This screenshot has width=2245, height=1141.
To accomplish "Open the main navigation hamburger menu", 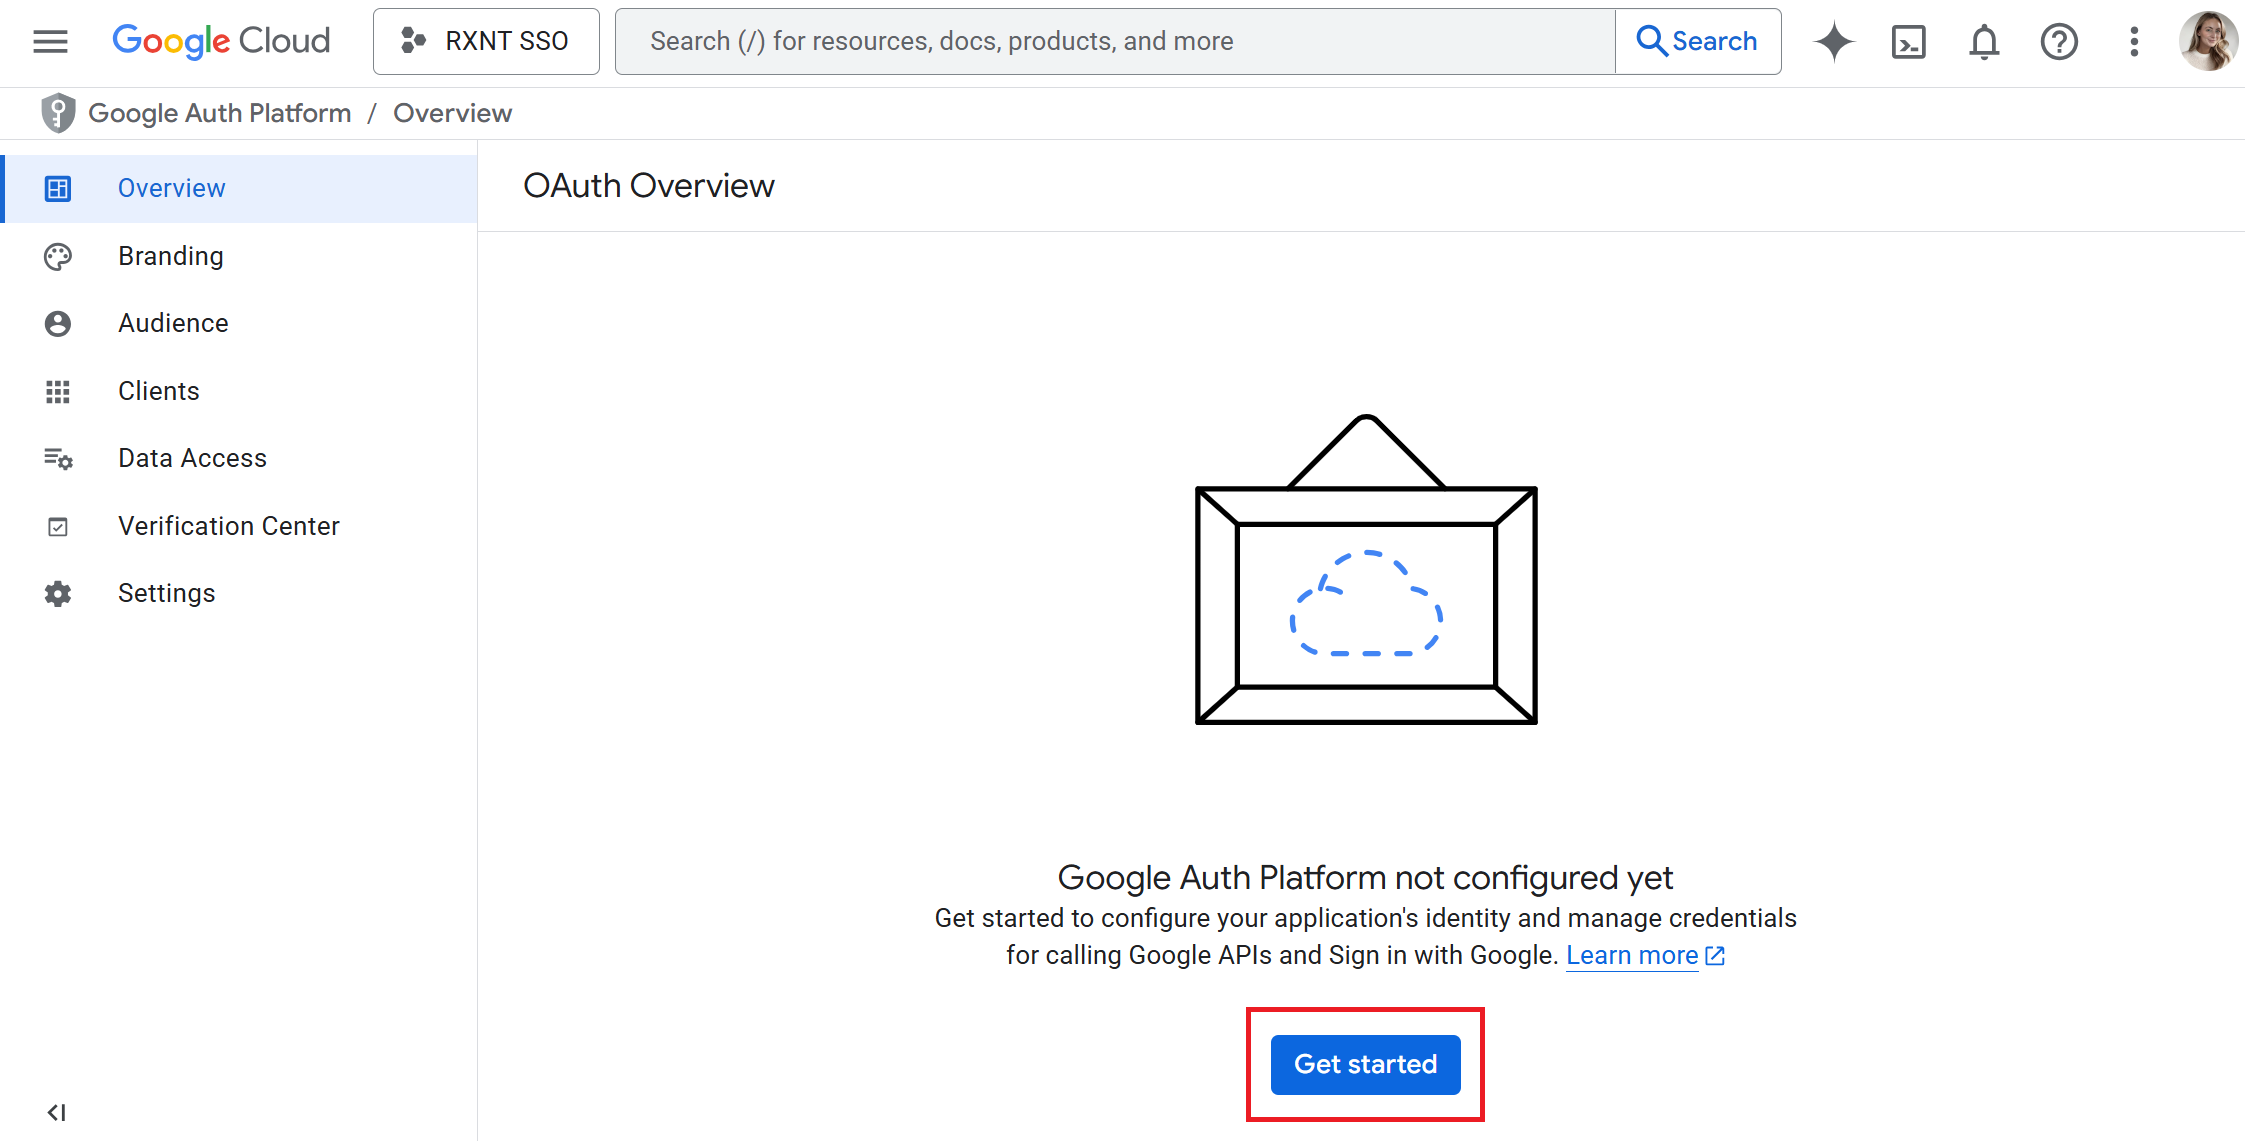I will tap(50, 41).
